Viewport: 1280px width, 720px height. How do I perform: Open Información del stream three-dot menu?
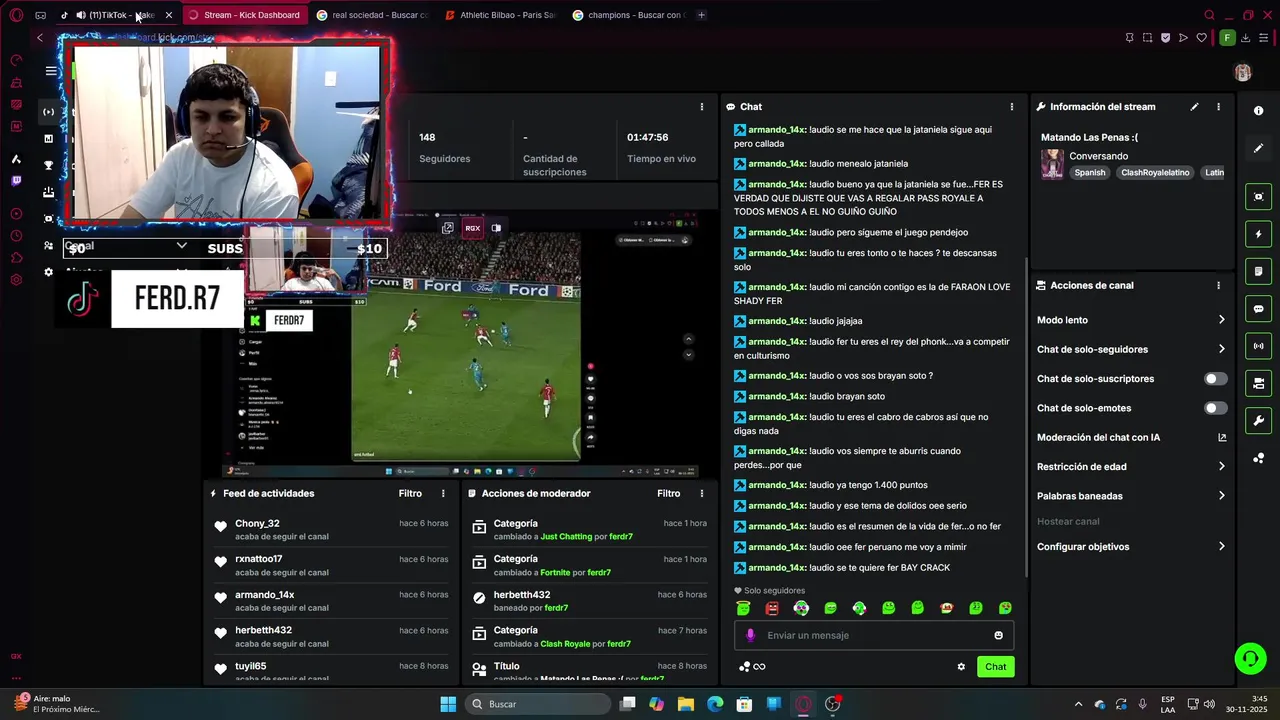[x=1218, y=107]
